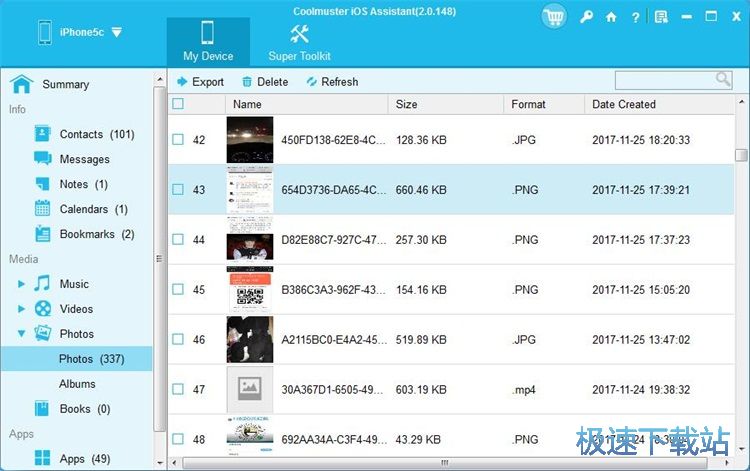
Task: Click the .mp4 format cell
Action: pyautogui.click(x=524, y=390)
